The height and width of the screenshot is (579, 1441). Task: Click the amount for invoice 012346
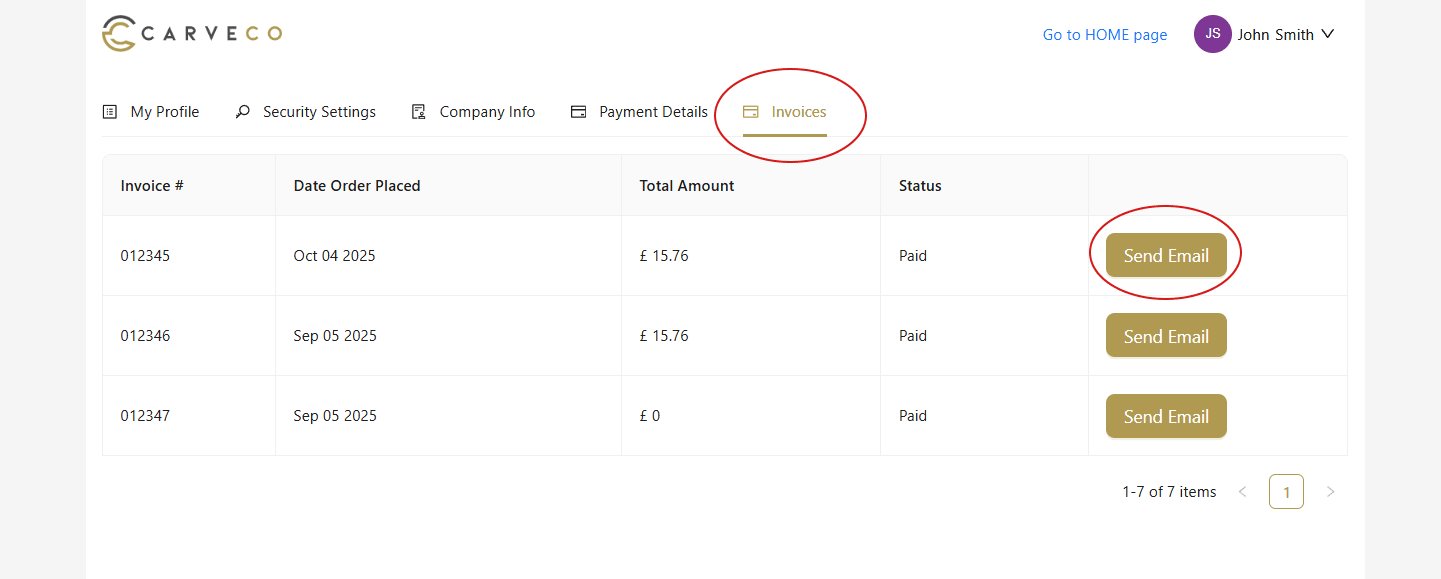point(664,336)
